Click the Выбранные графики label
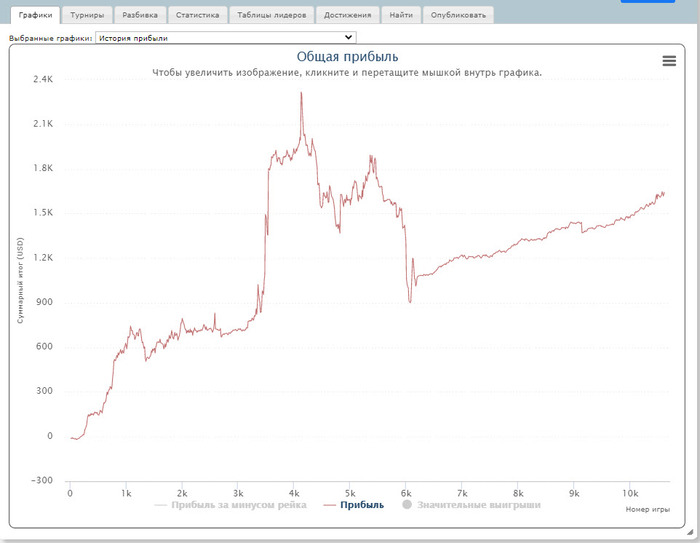Image resolution: width=700 pixels, height=543 pixels. click(50, 38)
